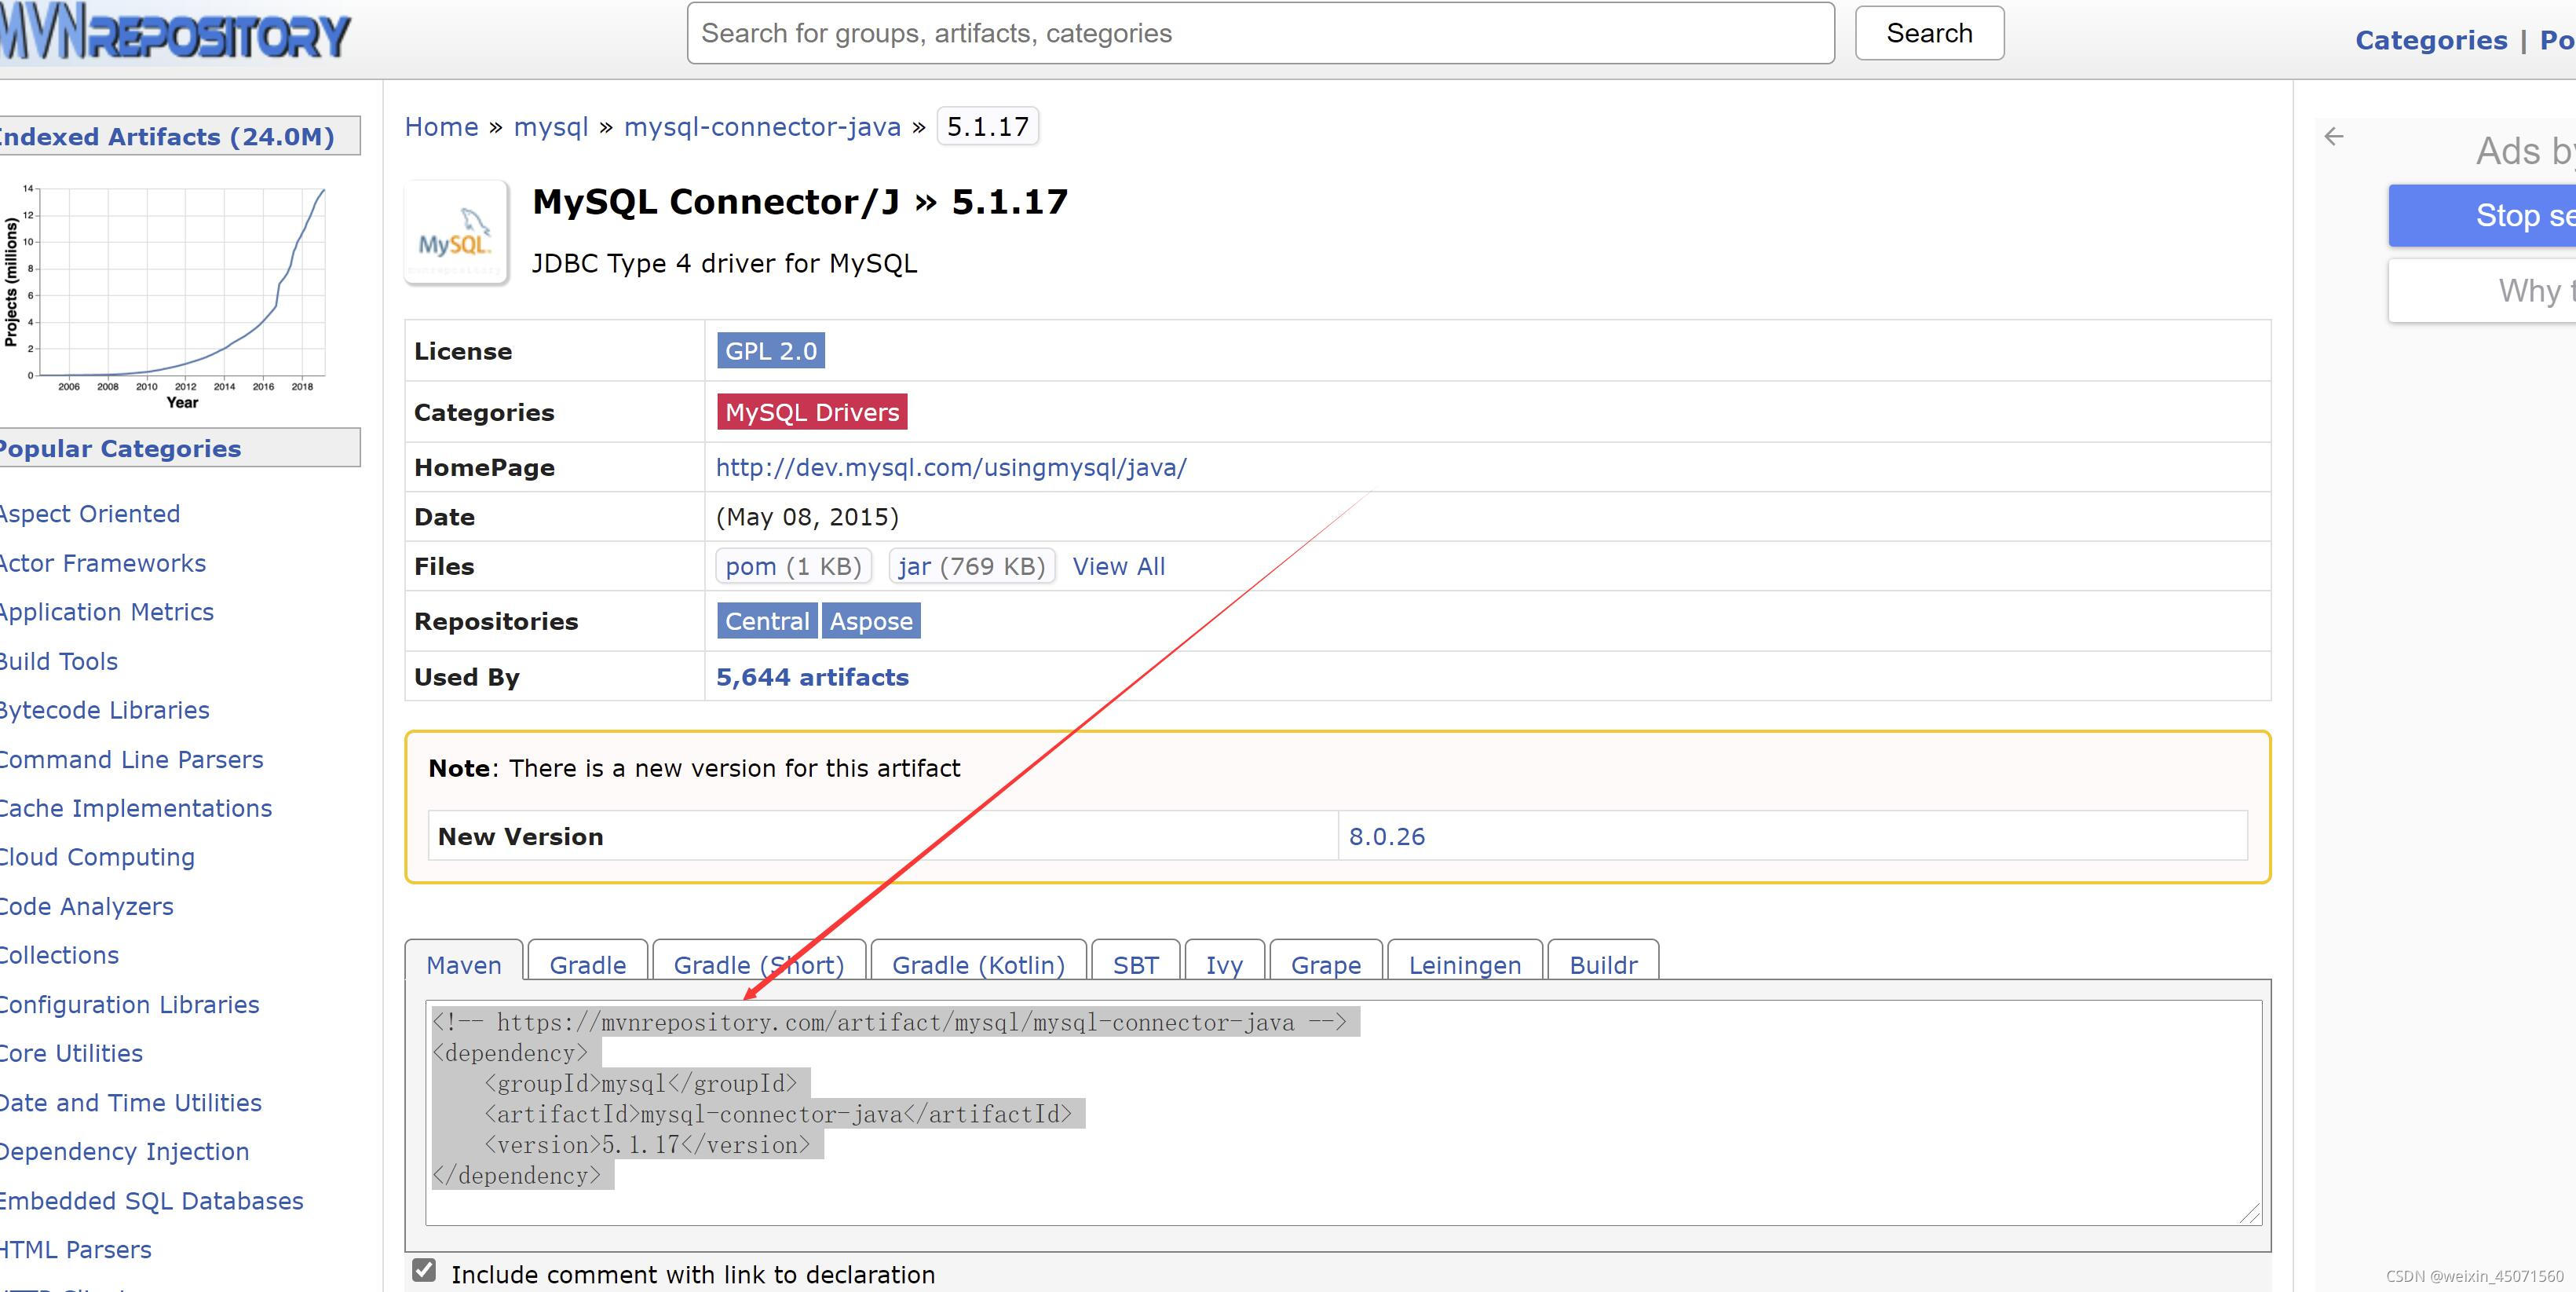The width and height of the screenshot is (2576, 1292).
Task: Open Build Tools category
Action: 58,661
